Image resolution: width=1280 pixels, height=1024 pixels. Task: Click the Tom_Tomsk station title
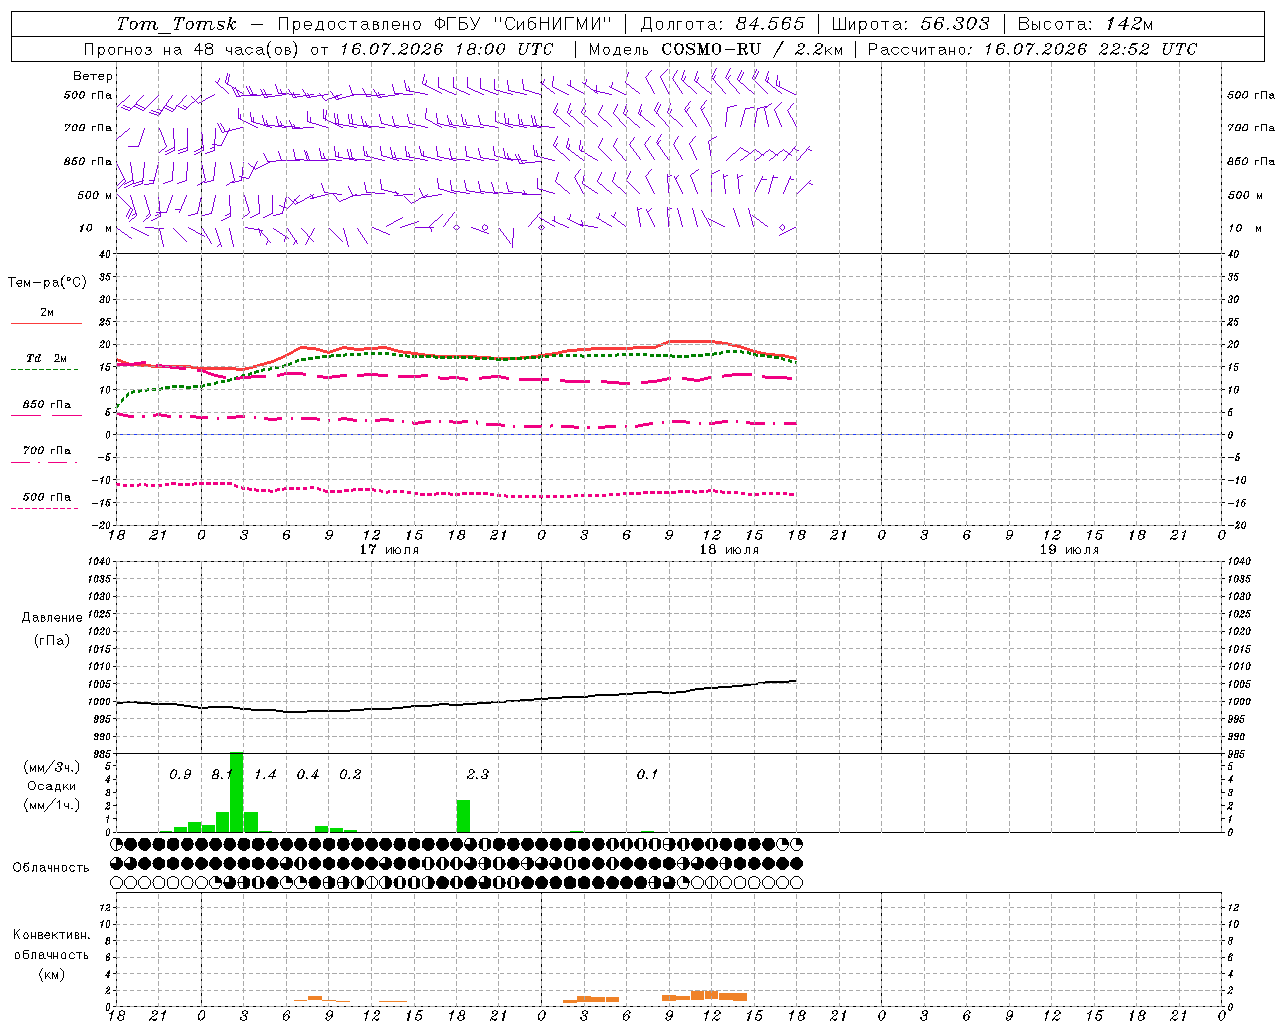pos(176,24)
